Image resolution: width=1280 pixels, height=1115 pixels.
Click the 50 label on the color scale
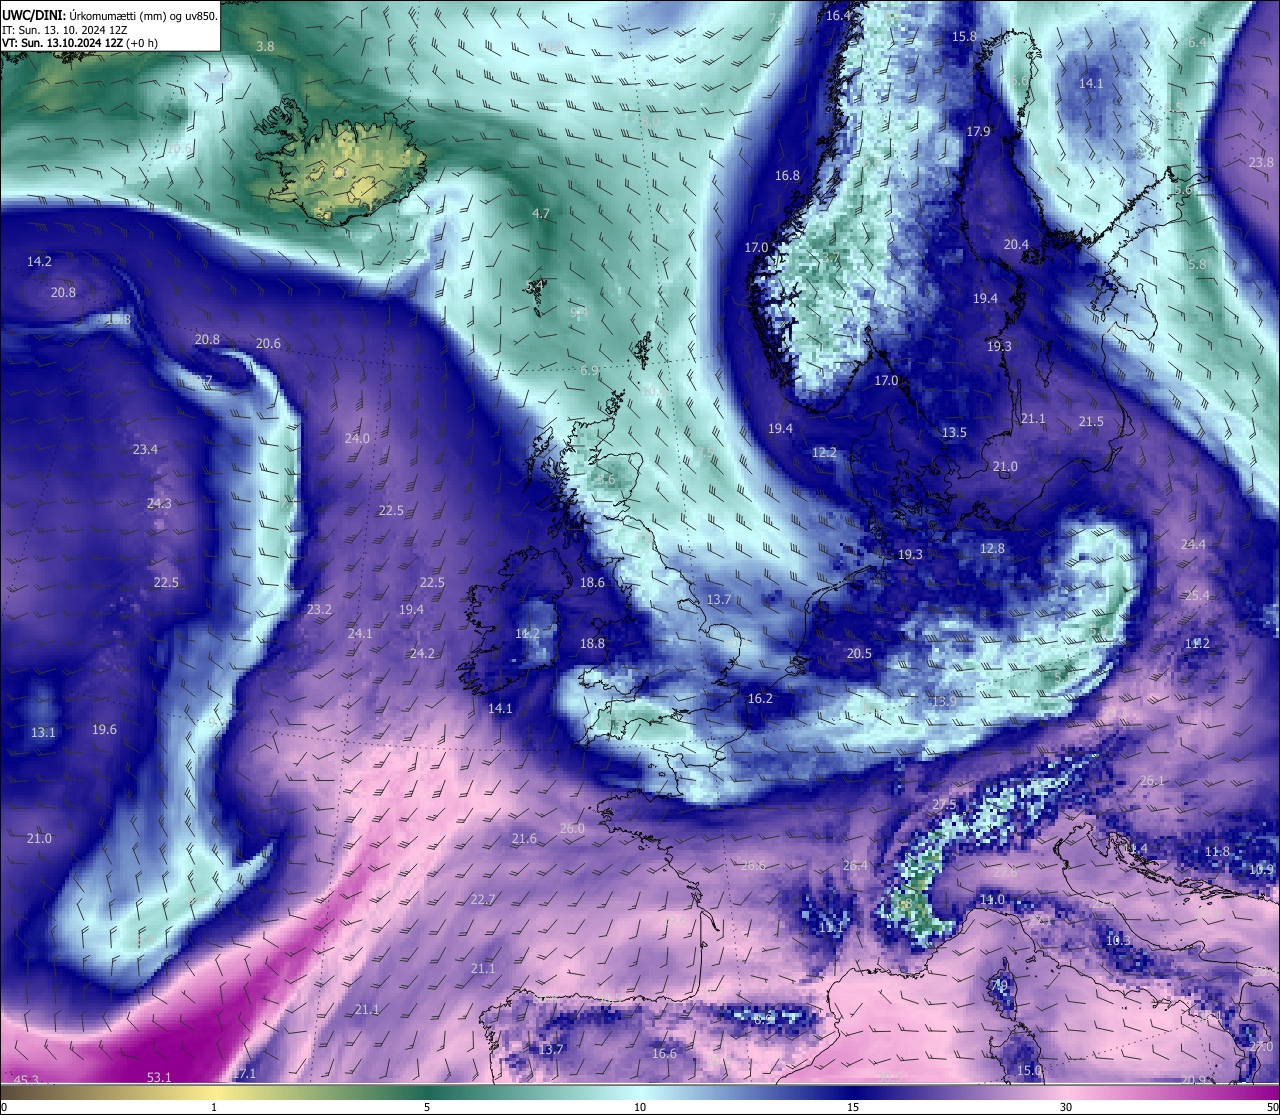[x=1271, y=1107]
